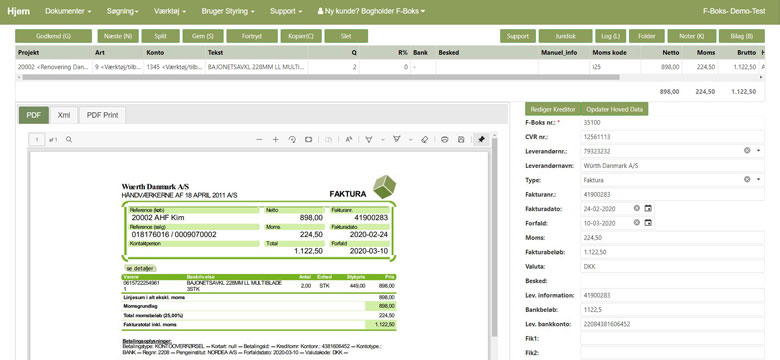Click the Projekt cell '20002 <Renovering Dan...'

point(54,67)
